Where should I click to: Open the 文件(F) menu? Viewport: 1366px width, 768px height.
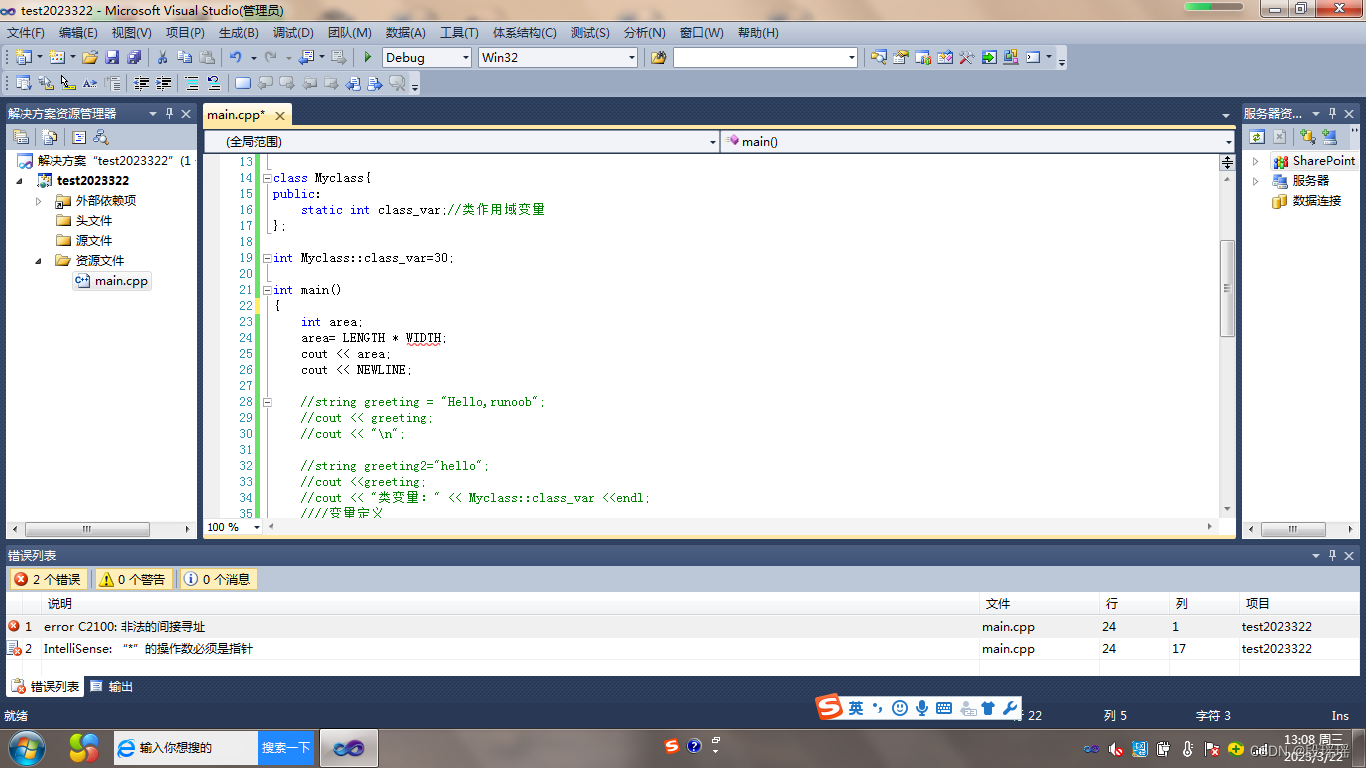coord(26,32)
